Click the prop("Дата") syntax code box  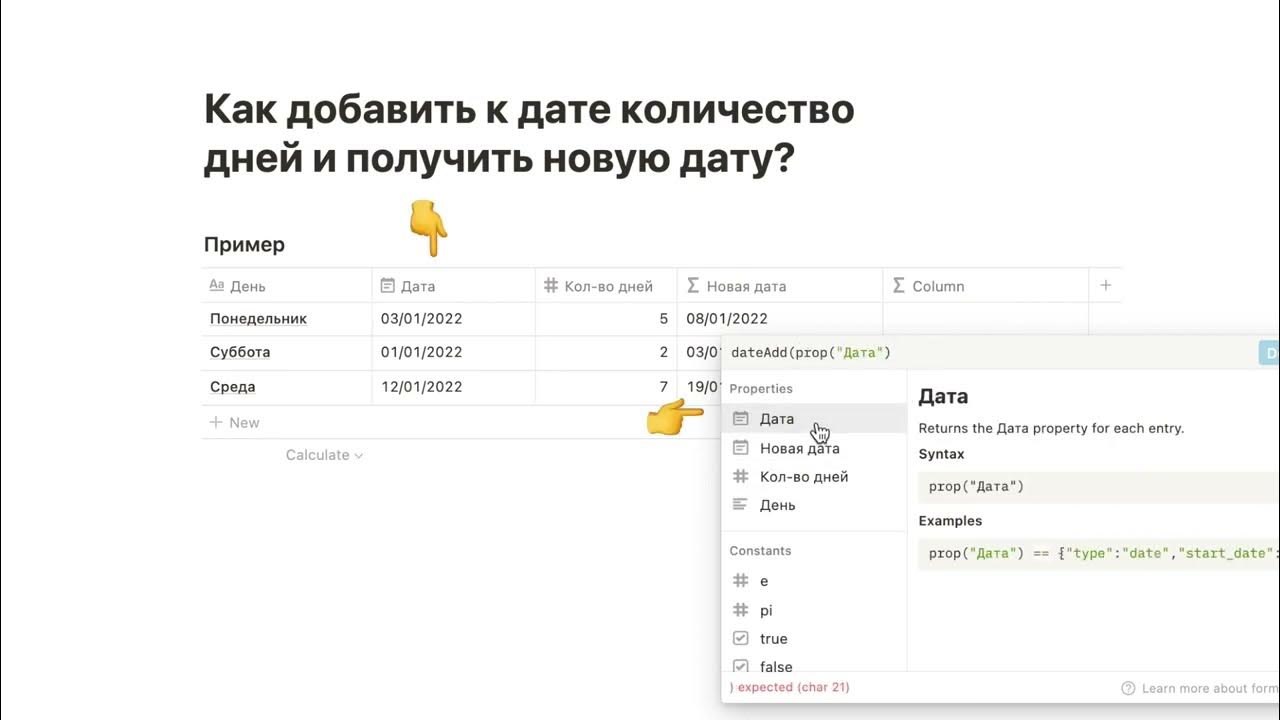click(1099, 487)
